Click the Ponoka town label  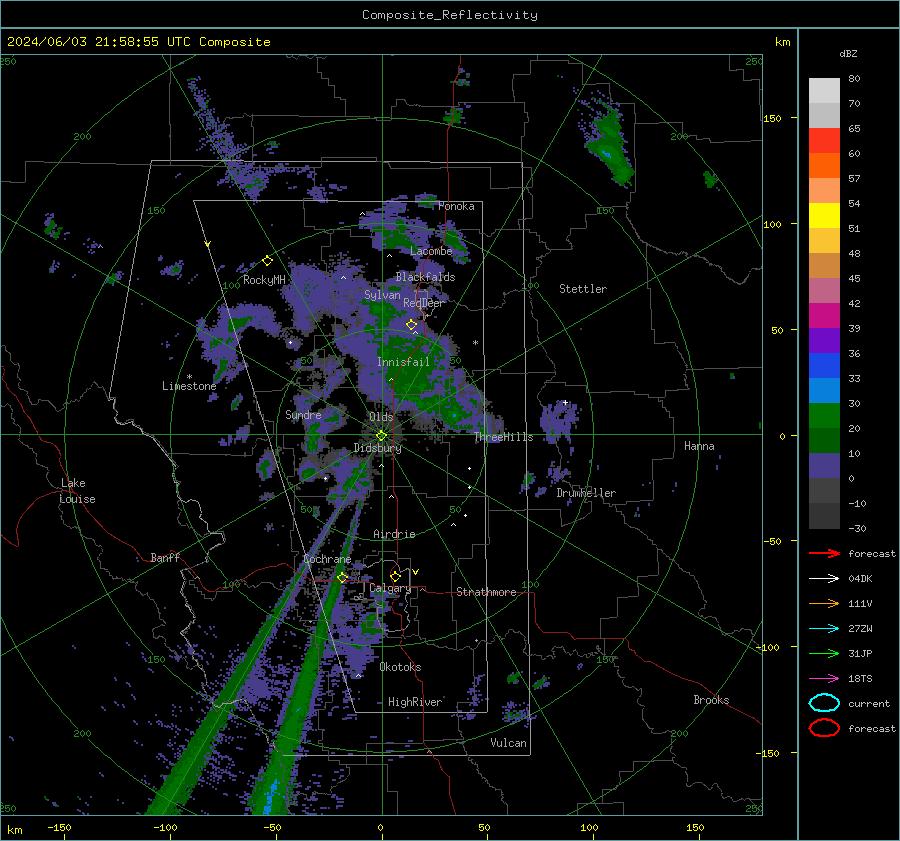pyautogui.click(x=456, y=206)
